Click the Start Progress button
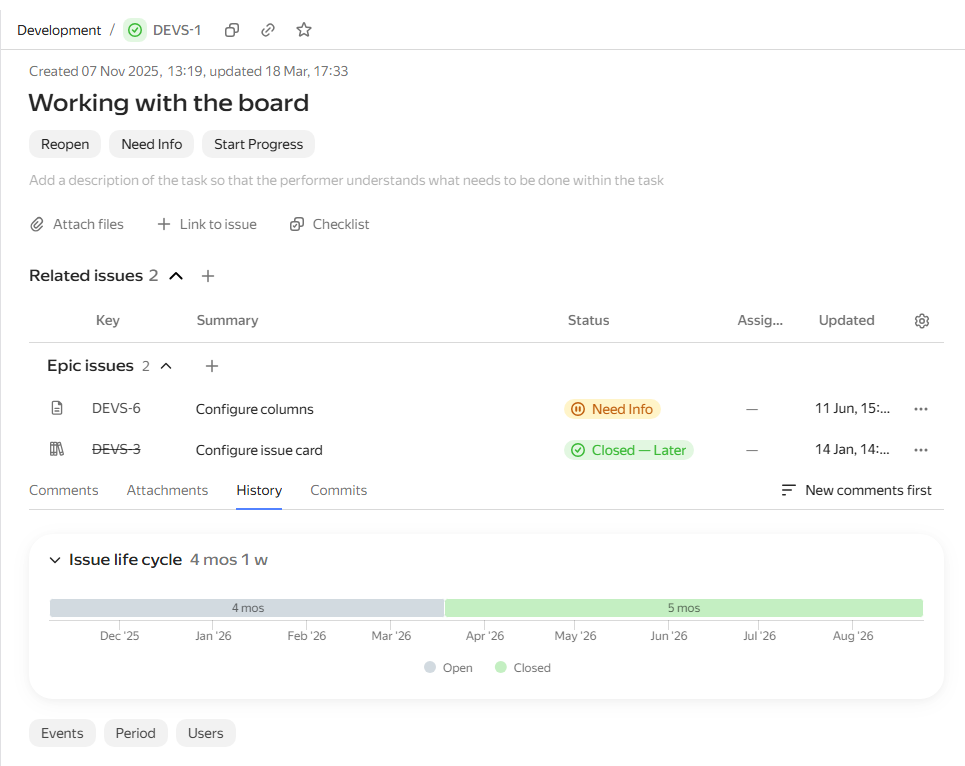 tap(258, 144)
